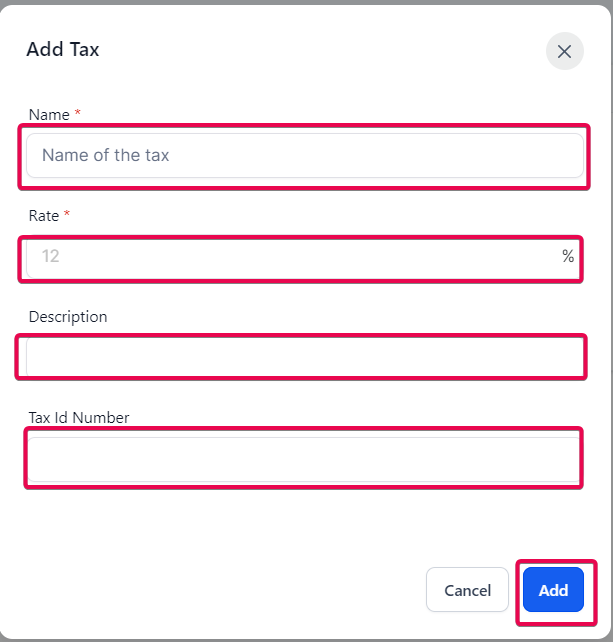Click the Name input field
This screenshot has height=642, width=613.
click(x=304, y=156)
